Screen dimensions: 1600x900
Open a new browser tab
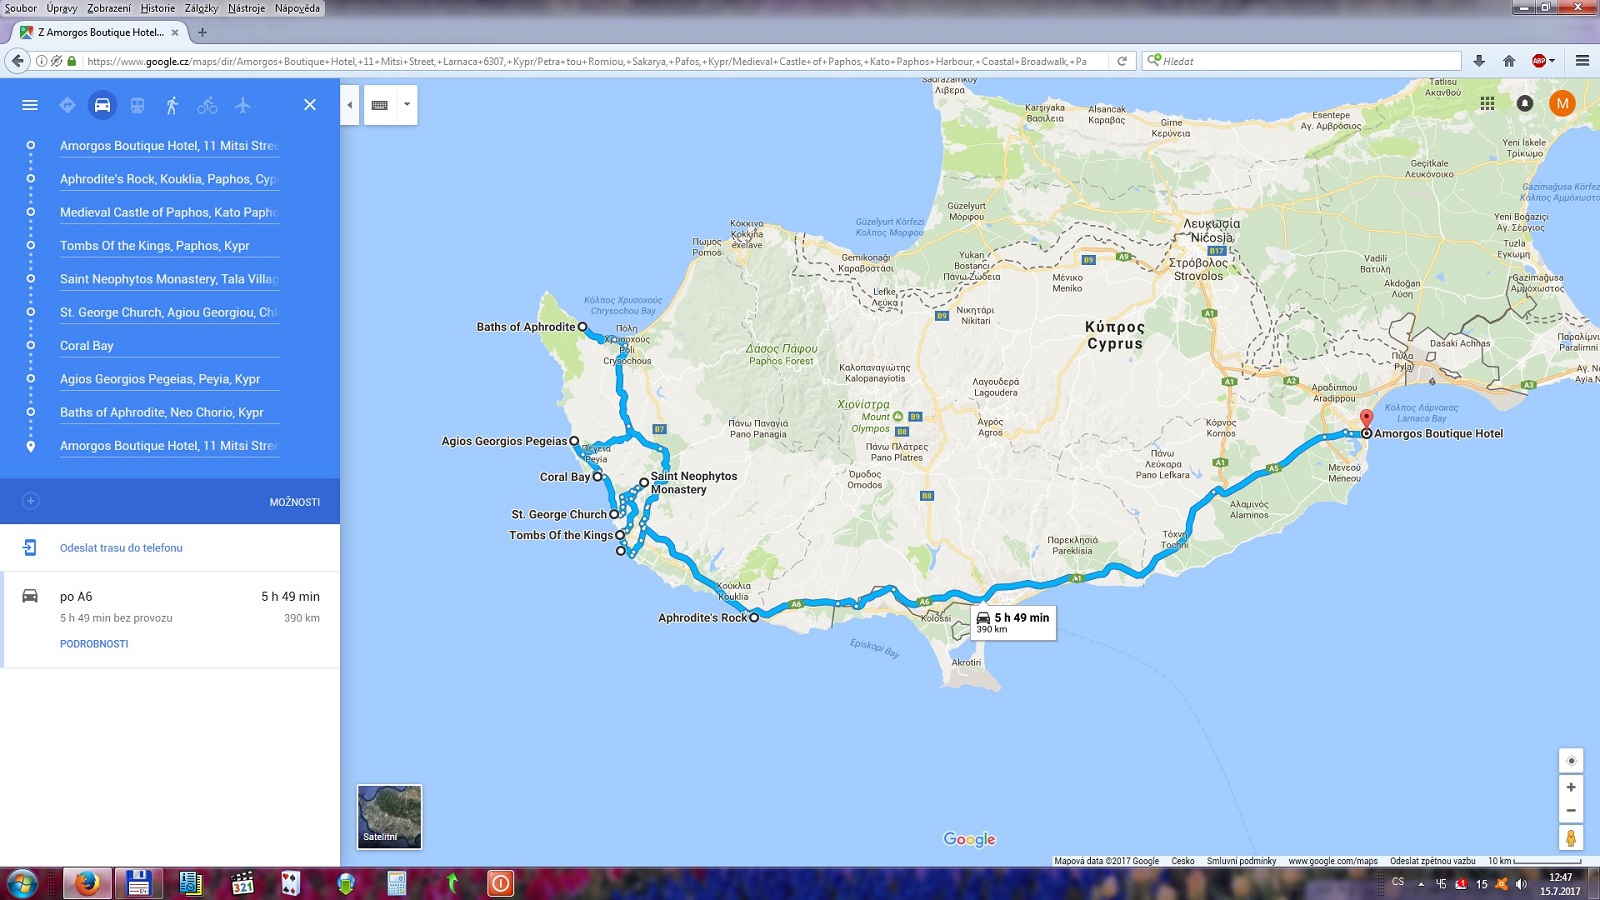[x=202, y=32]
